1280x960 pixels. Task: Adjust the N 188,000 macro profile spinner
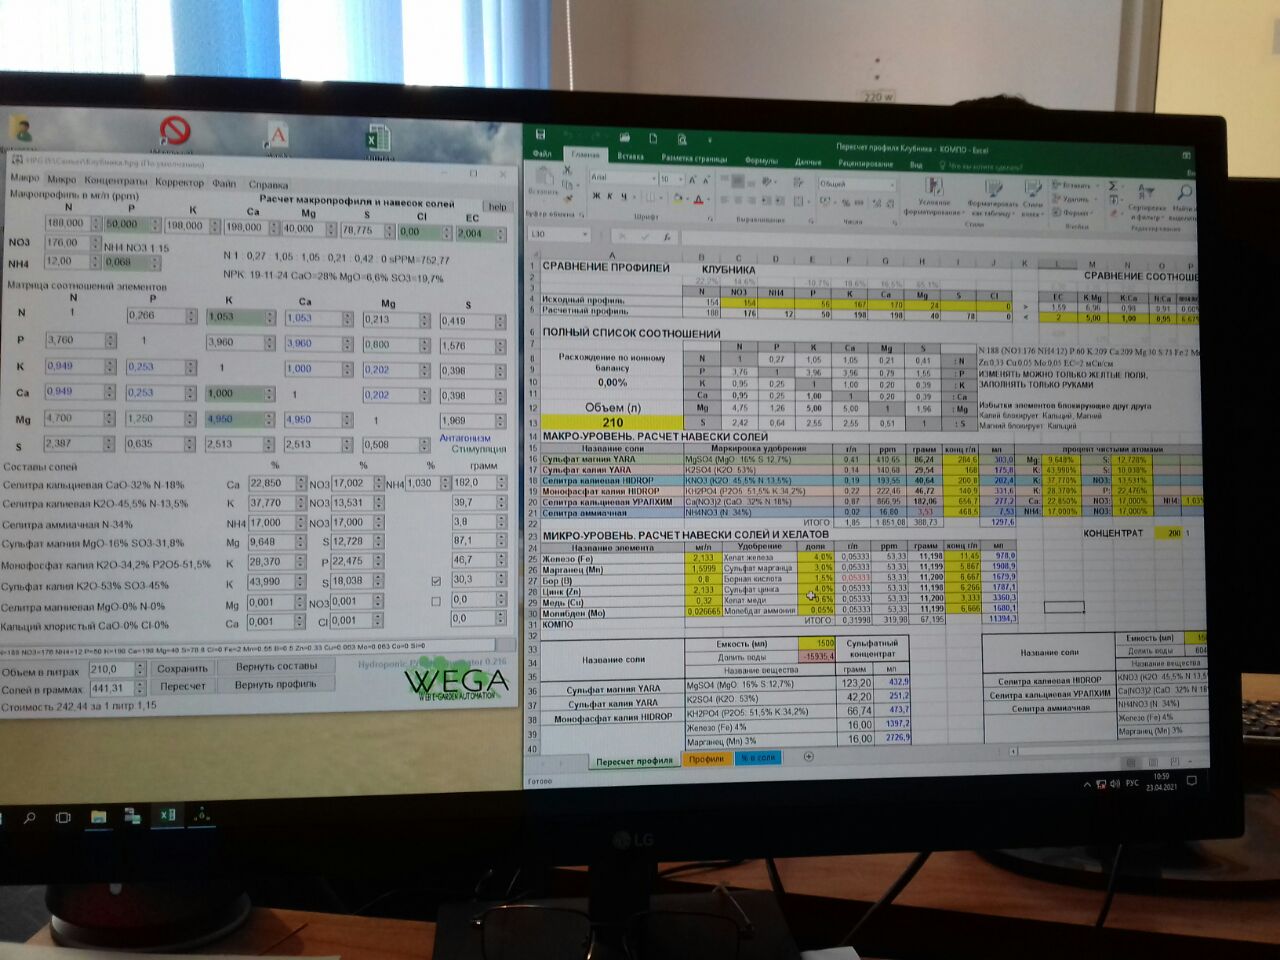(x=96, y=223)
